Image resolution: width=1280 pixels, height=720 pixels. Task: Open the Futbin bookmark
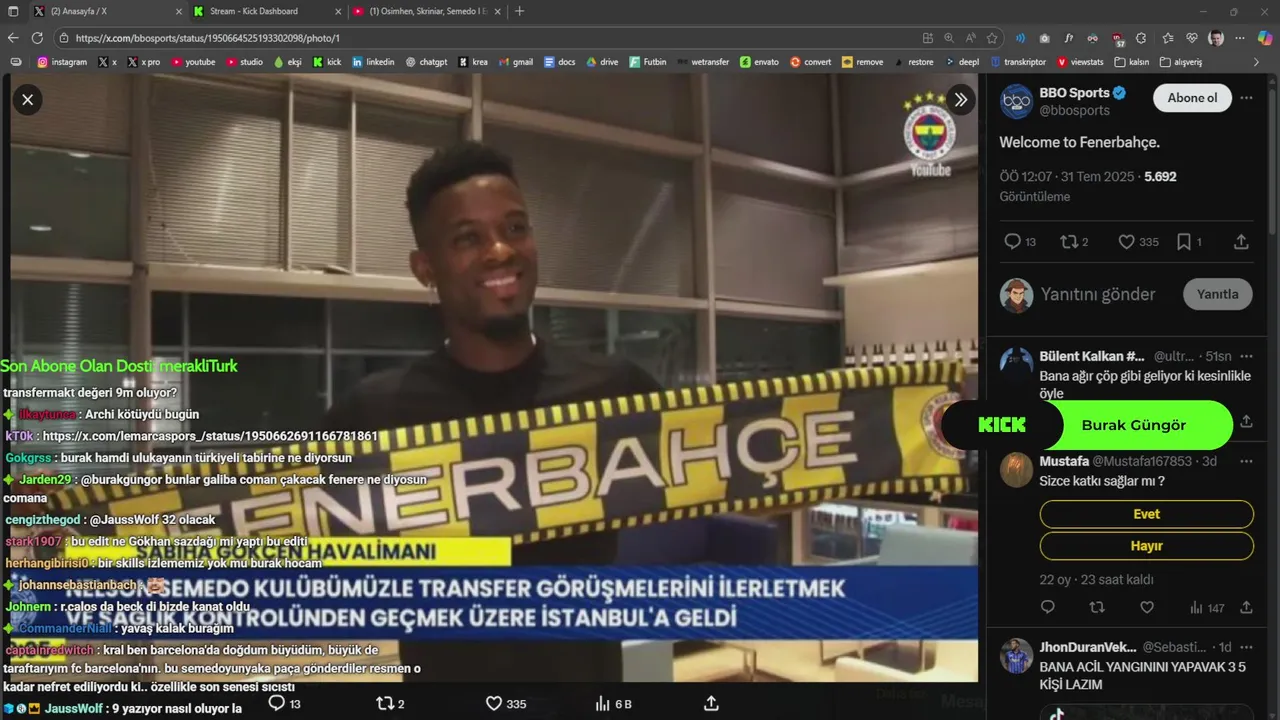(648, 62)
